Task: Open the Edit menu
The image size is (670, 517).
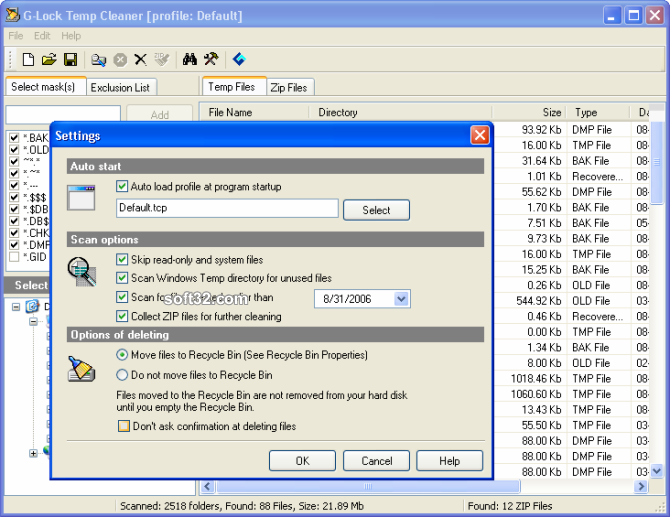Action: pos(42,36)
